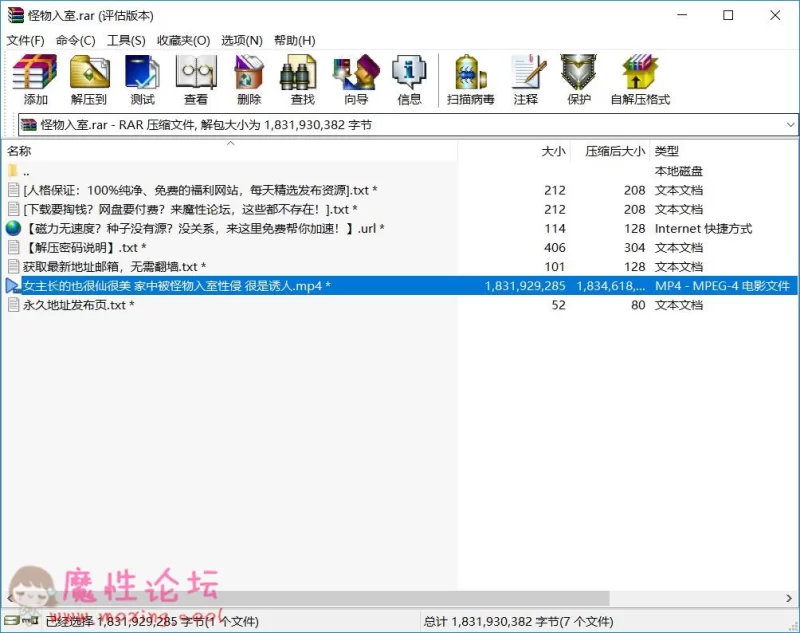Click the Delete (删除) recycle icon
The height and width of the screenshot is (633, 800).
click(x=249, y=72)
